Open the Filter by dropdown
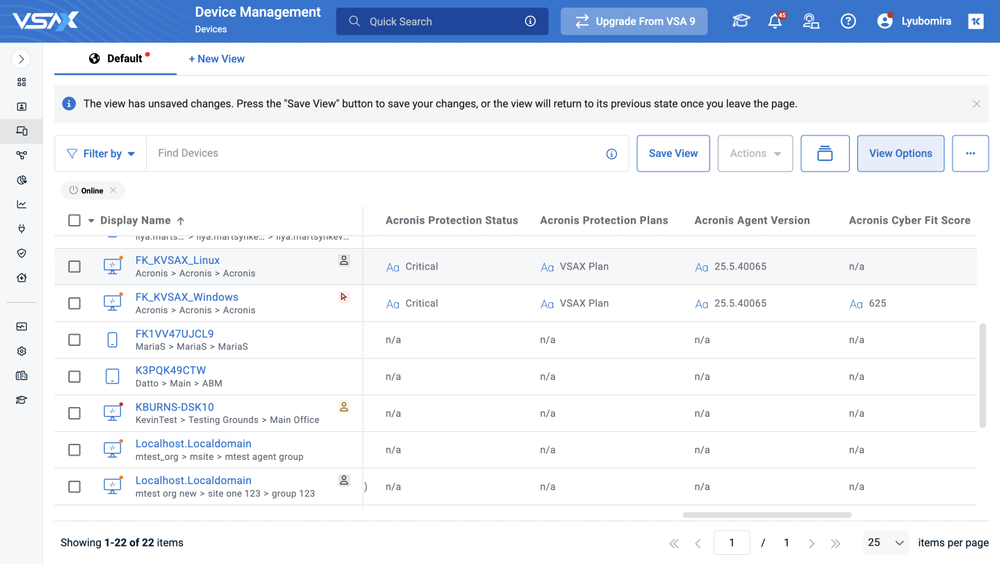This screenshot has height=564, width=1000. pos(101,153)
